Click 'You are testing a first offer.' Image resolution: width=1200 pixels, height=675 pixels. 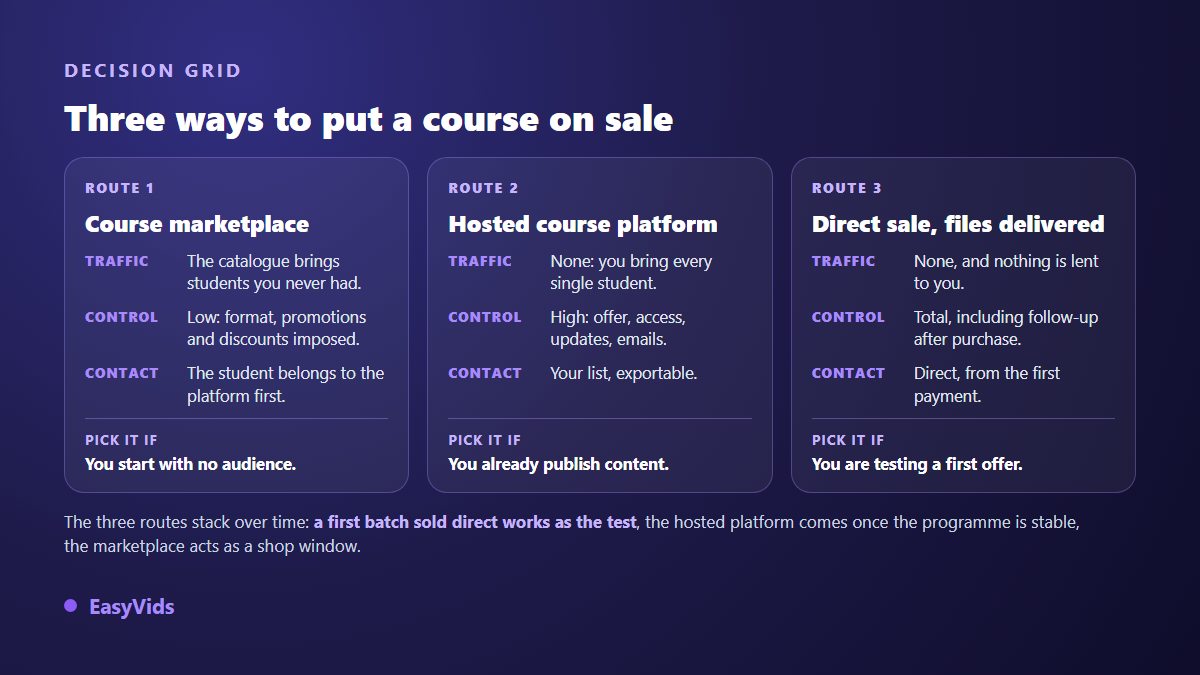coord(917,464)
